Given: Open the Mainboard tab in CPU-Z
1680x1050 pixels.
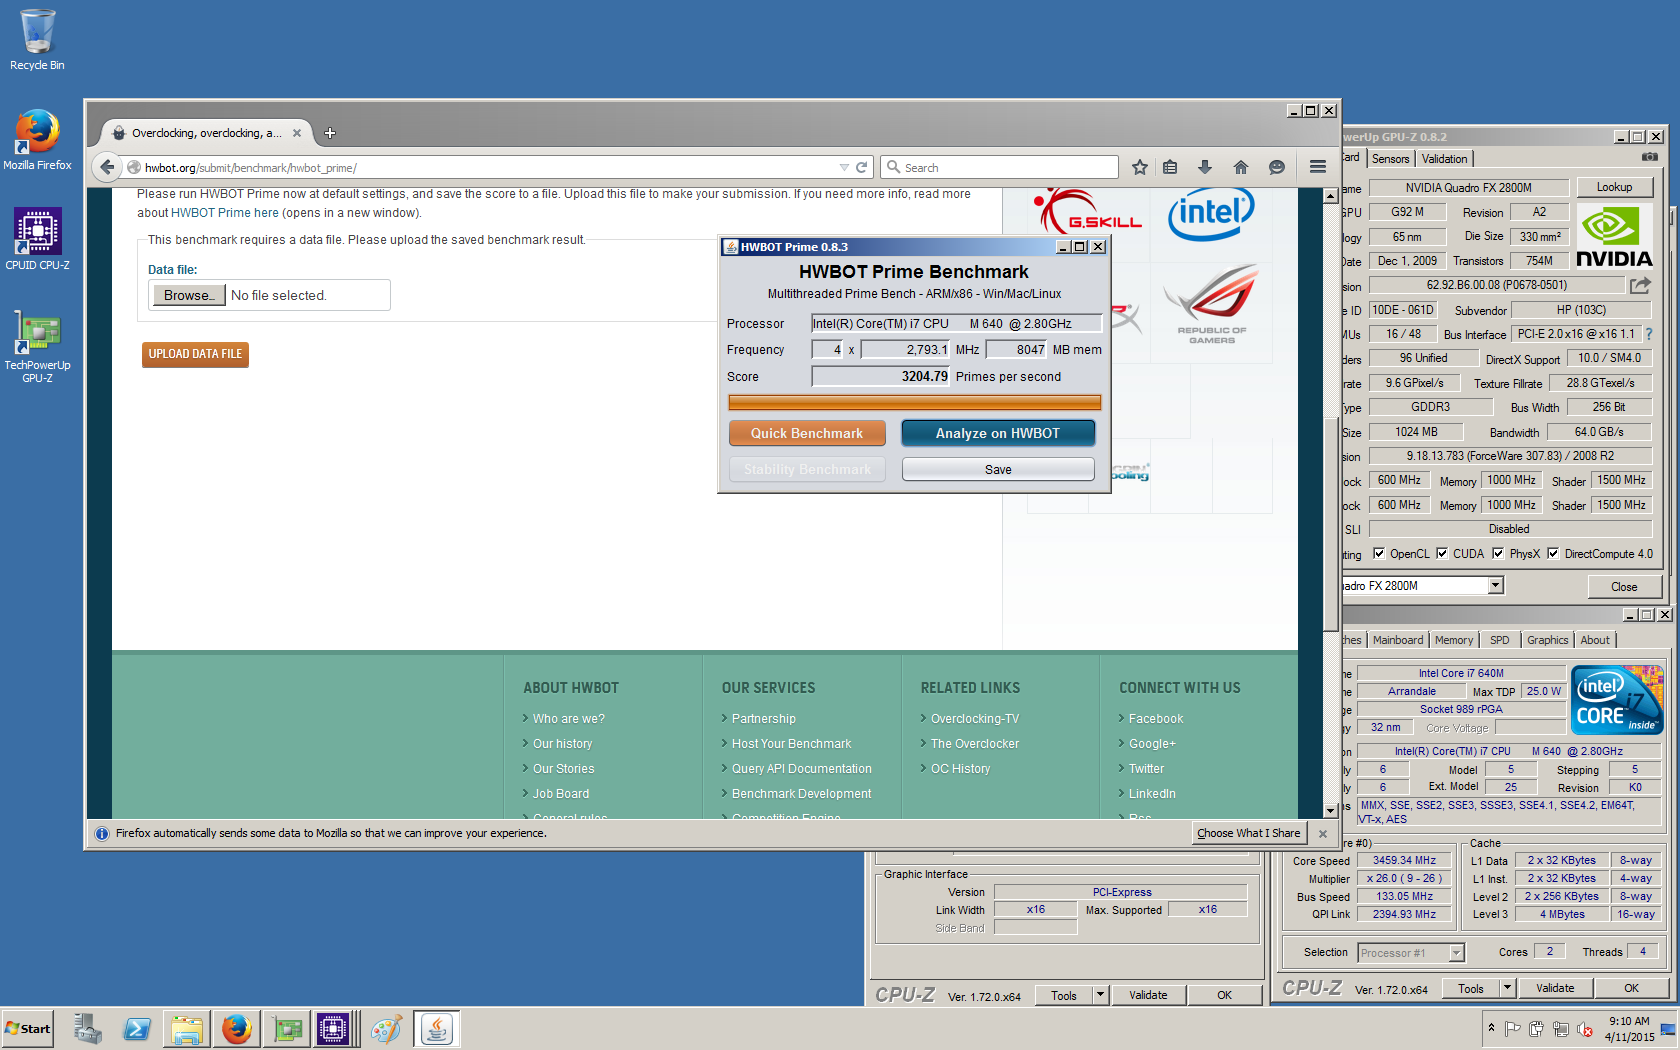Looking at the screenshot, I should click(x=1398, y=640).
